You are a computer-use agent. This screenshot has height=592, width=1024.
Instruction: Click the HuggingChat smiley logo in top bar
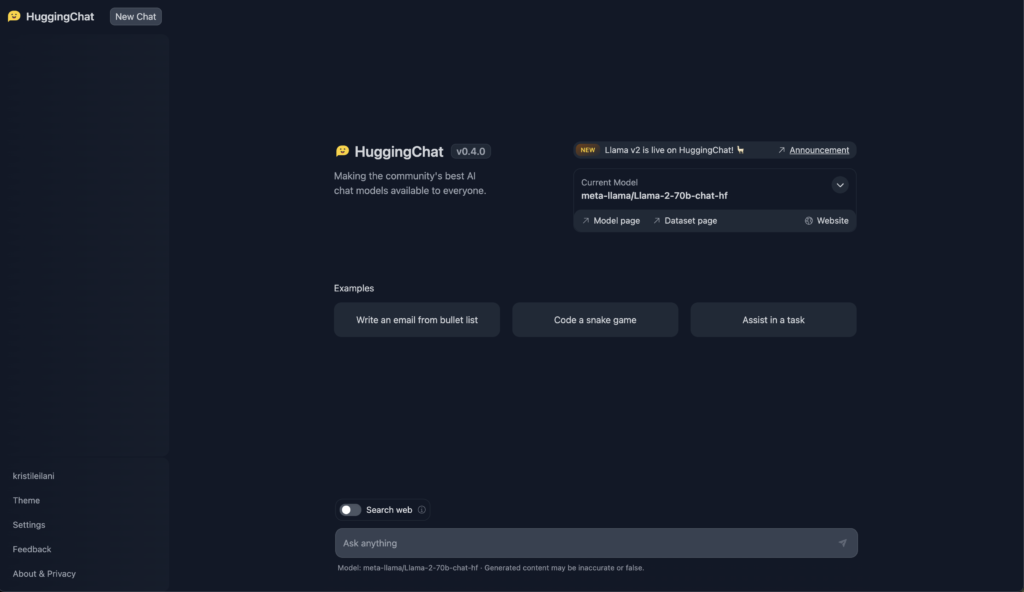pos(14,16)
